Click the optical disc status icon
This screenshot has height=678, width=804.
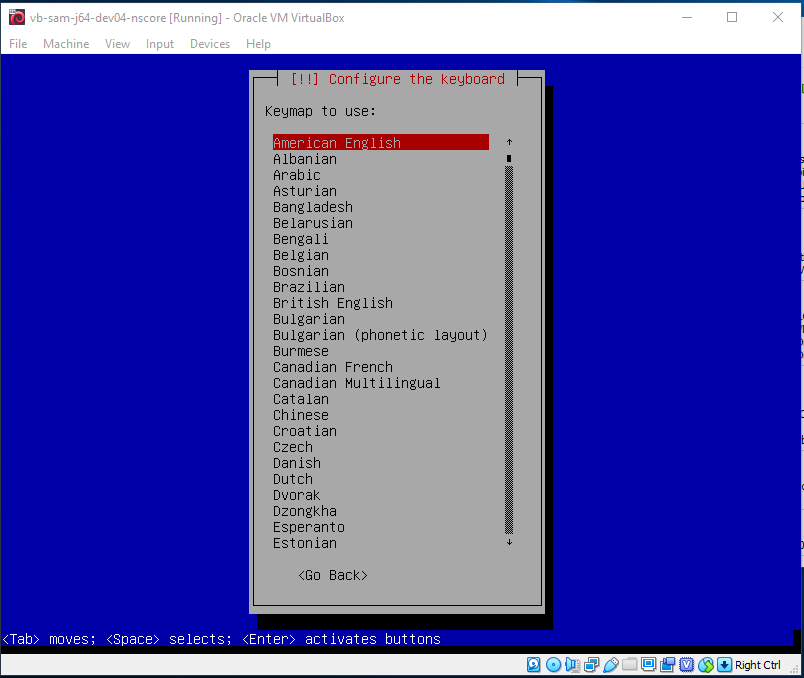[553, 665]
